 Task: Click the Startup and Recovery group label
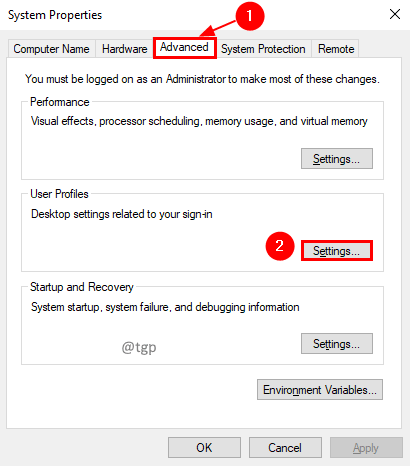82,287
